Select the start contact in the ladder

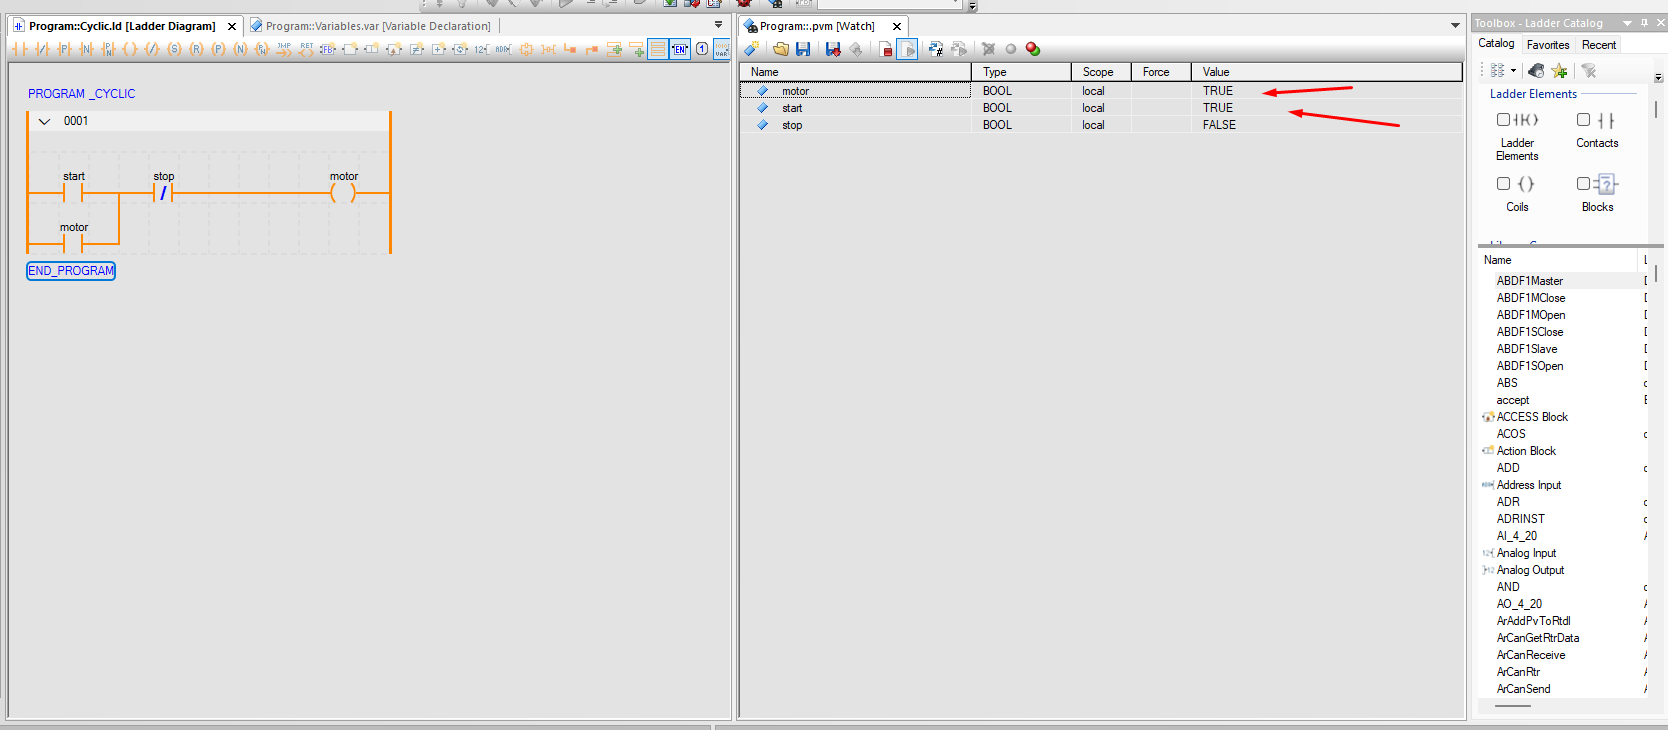tap(74, 192)
